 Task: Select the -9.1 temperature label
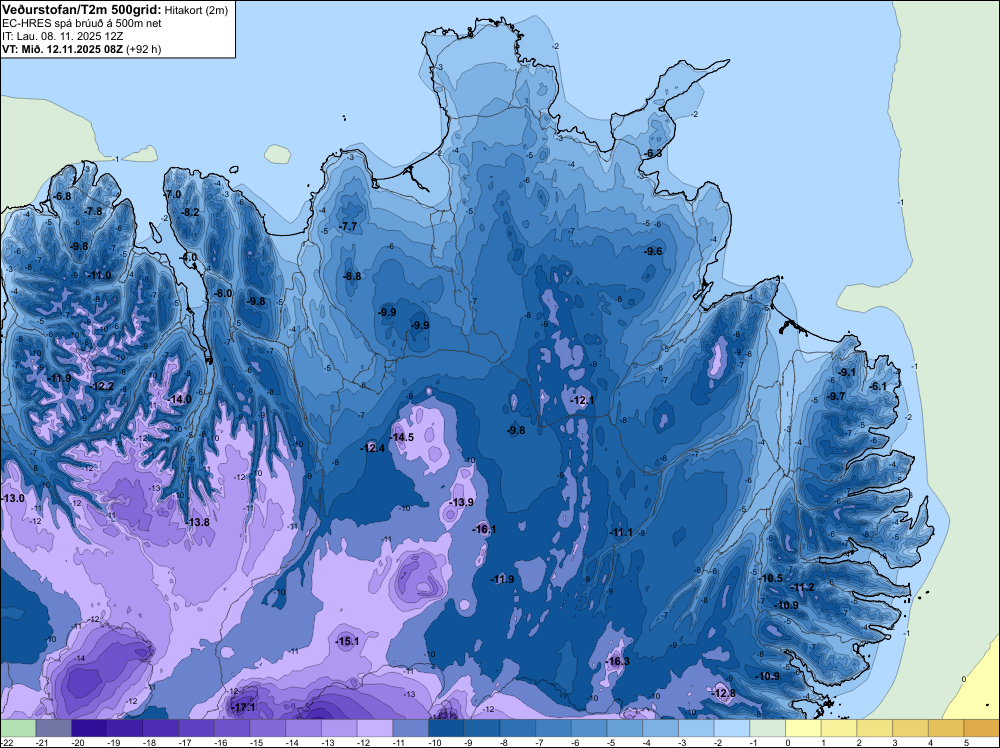pos(847,372)
